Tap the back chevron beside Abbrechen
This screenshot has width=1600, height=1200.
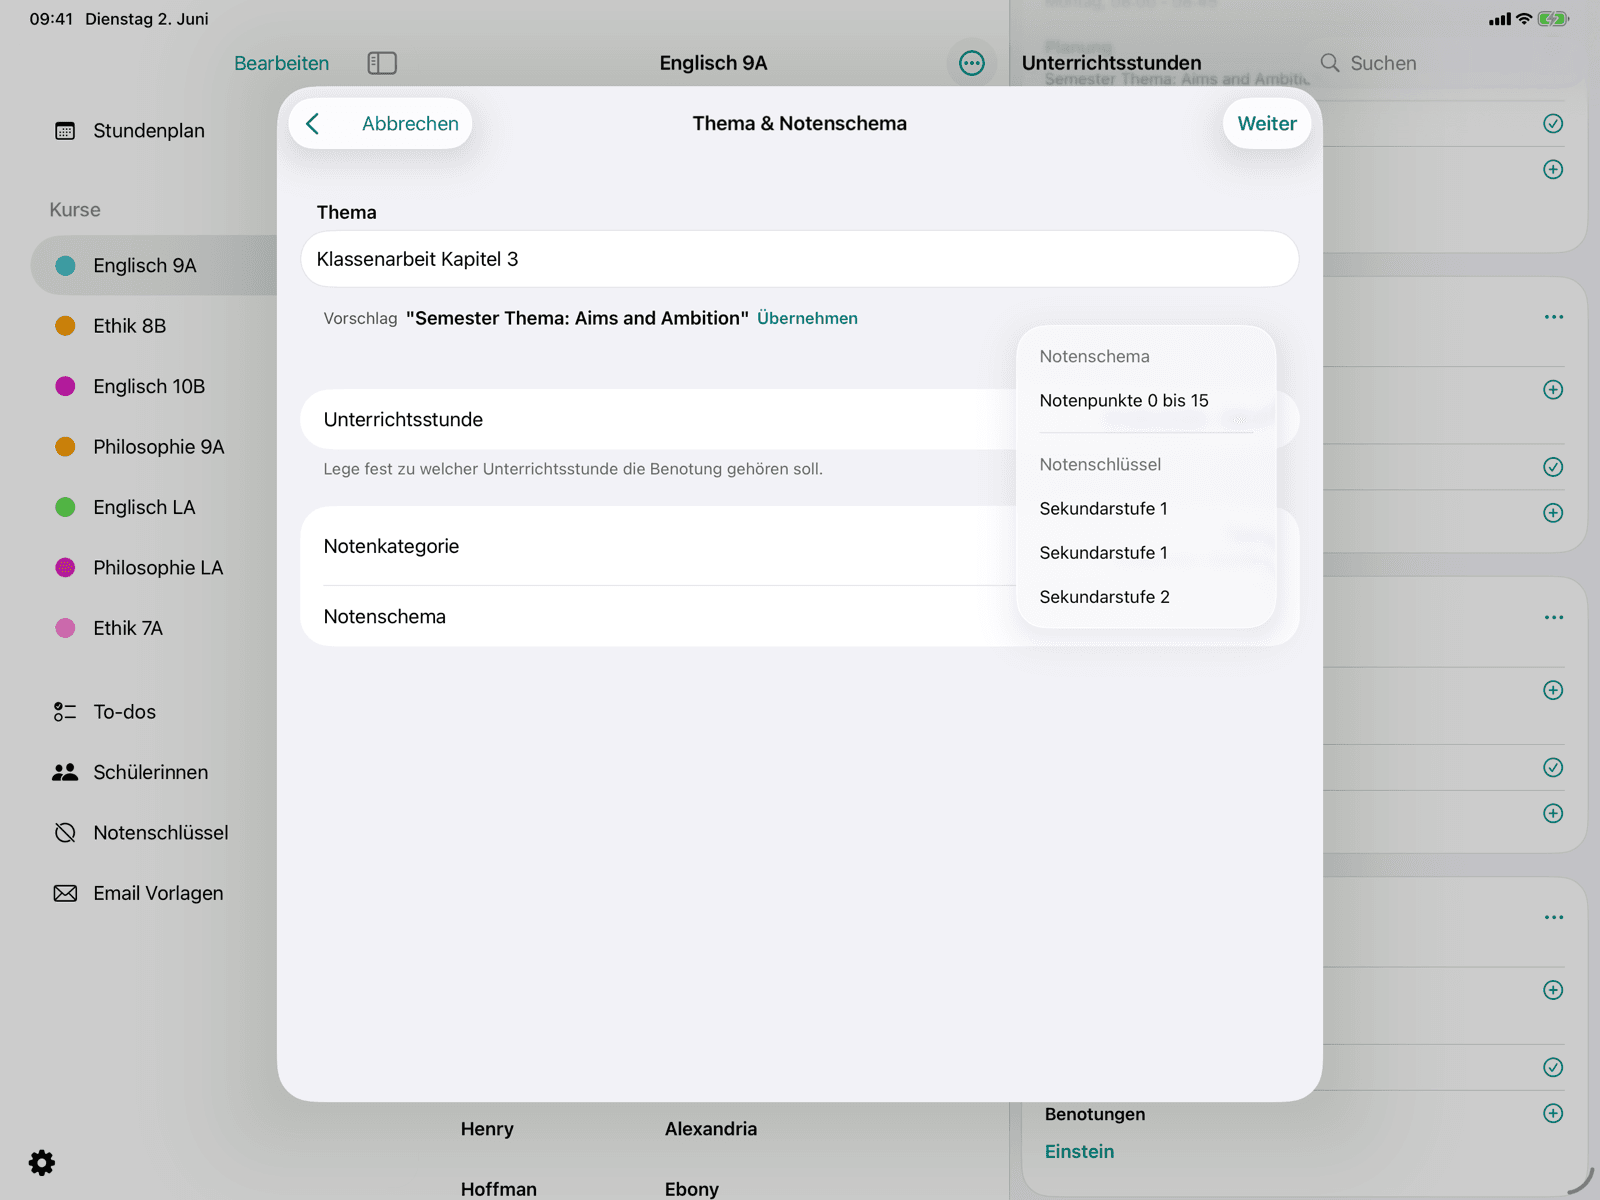(313, 123)
